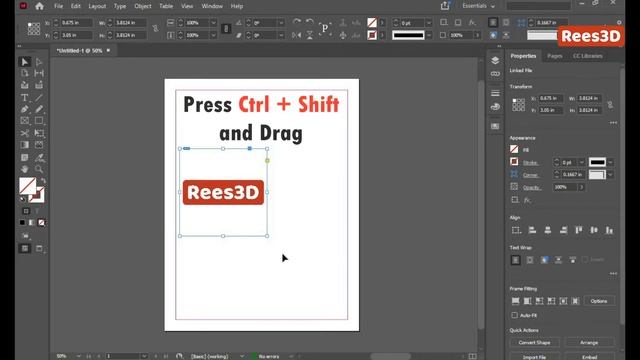Select the Pen tool
Image resolution: width=640 pixels, height=360 pixels.
(24, 109)
